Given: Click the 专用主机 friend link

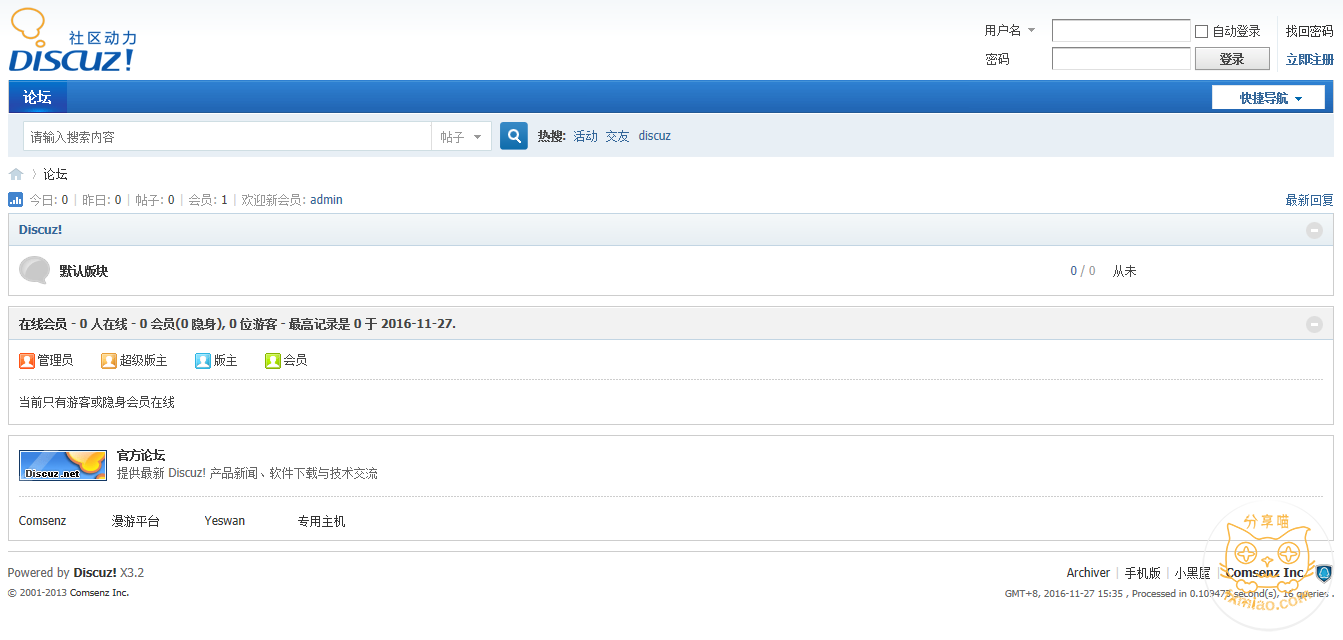Looking at the screenshot, I should pos(321,521).
